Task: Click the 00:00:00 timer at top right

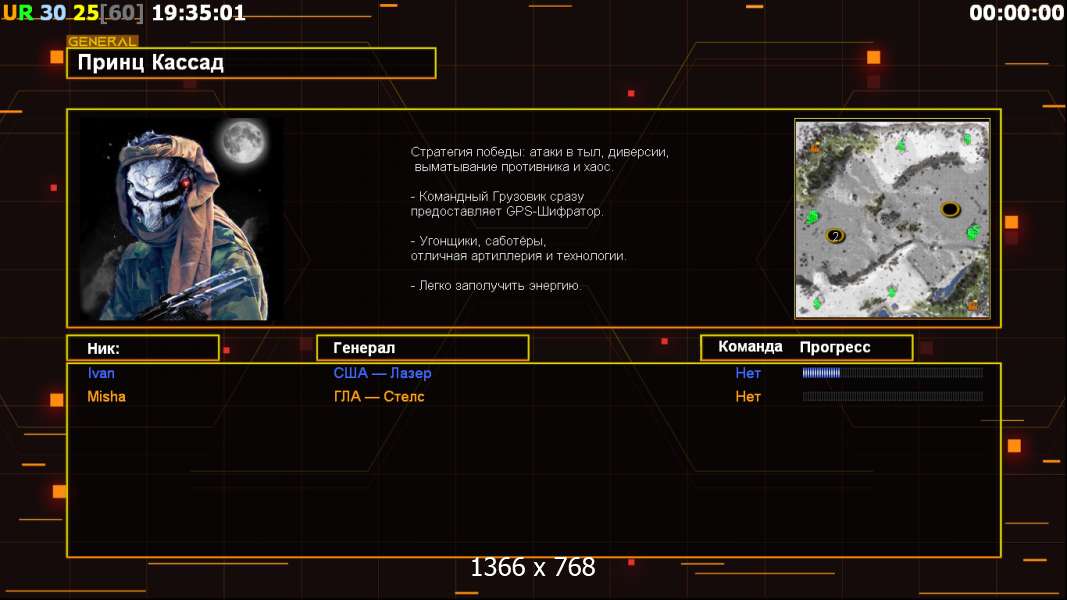Action: pyautogui.click(x=1017, y=13)
